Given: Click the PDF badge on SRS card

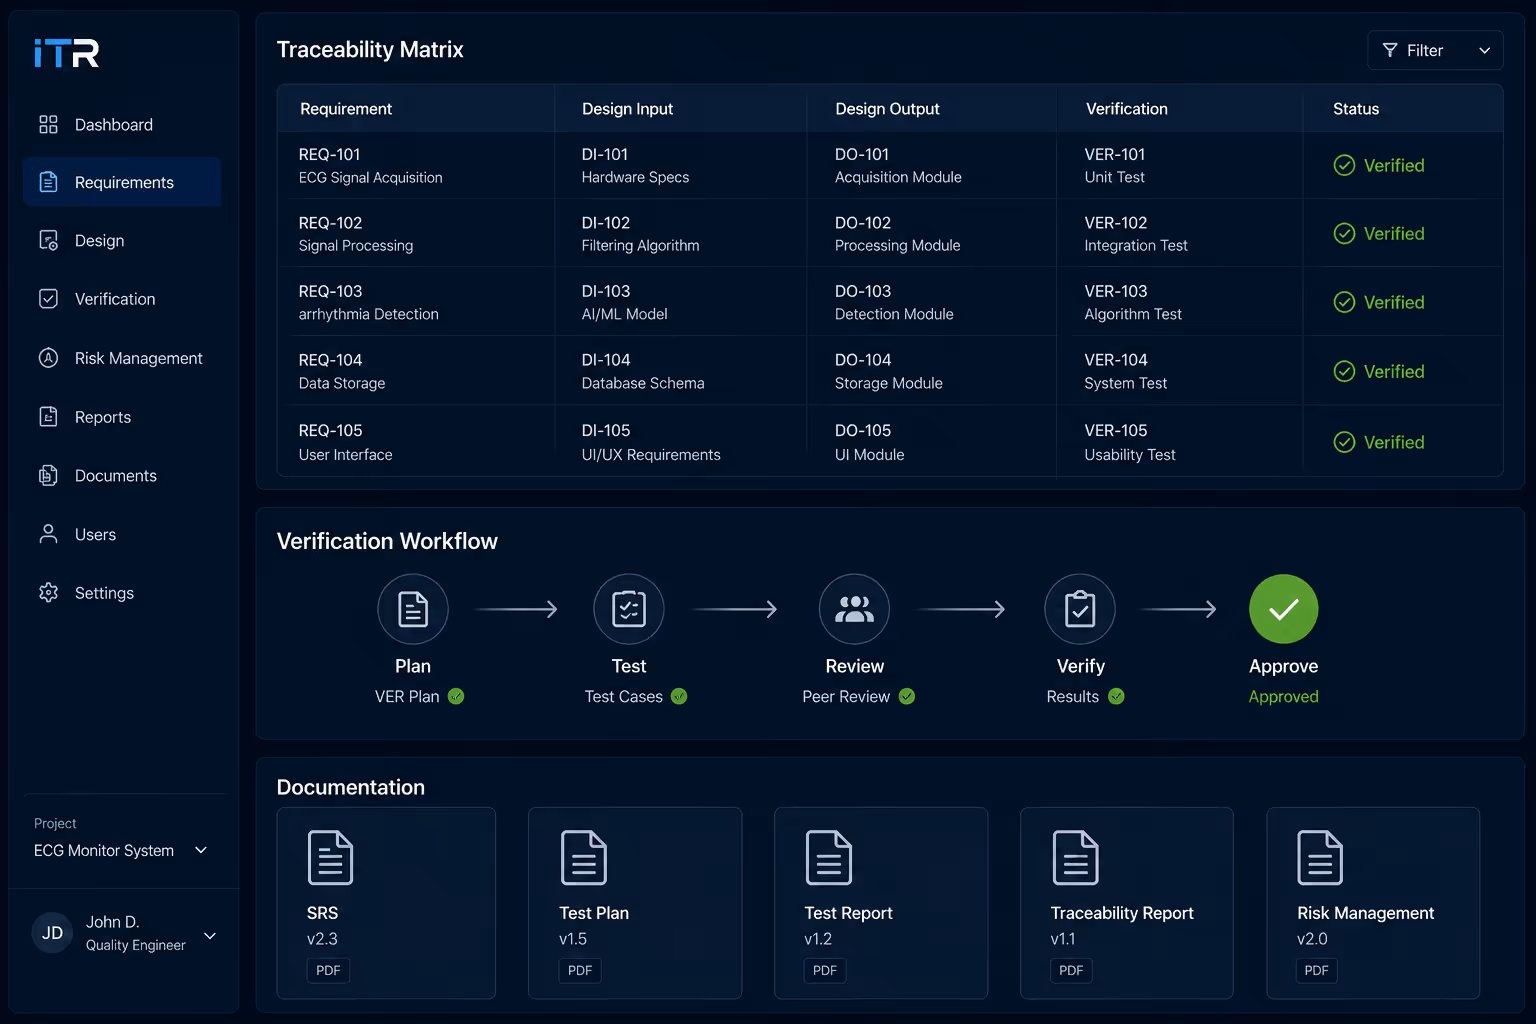Looking at the screenshot, I should pyautogui.click(x=328, y=970).
